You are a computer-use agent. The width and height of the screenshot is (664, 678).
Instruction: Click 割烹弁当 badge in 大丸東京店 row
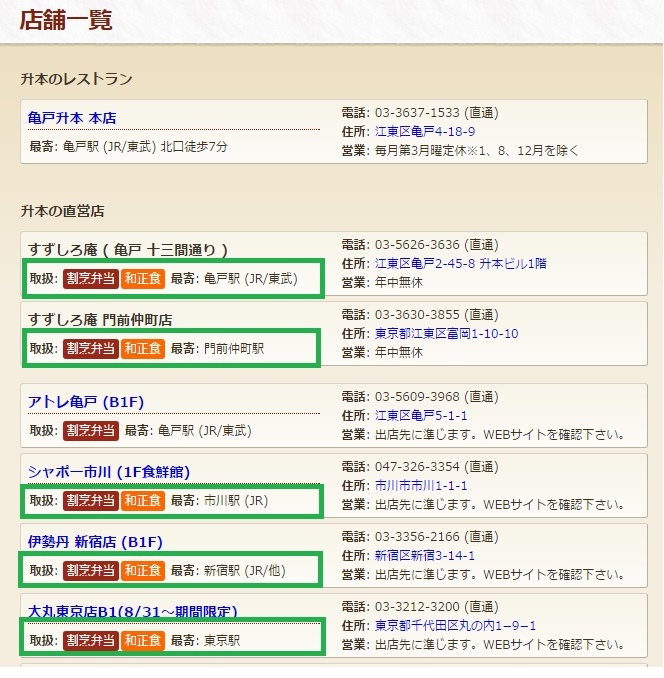(x=91, y=641)
